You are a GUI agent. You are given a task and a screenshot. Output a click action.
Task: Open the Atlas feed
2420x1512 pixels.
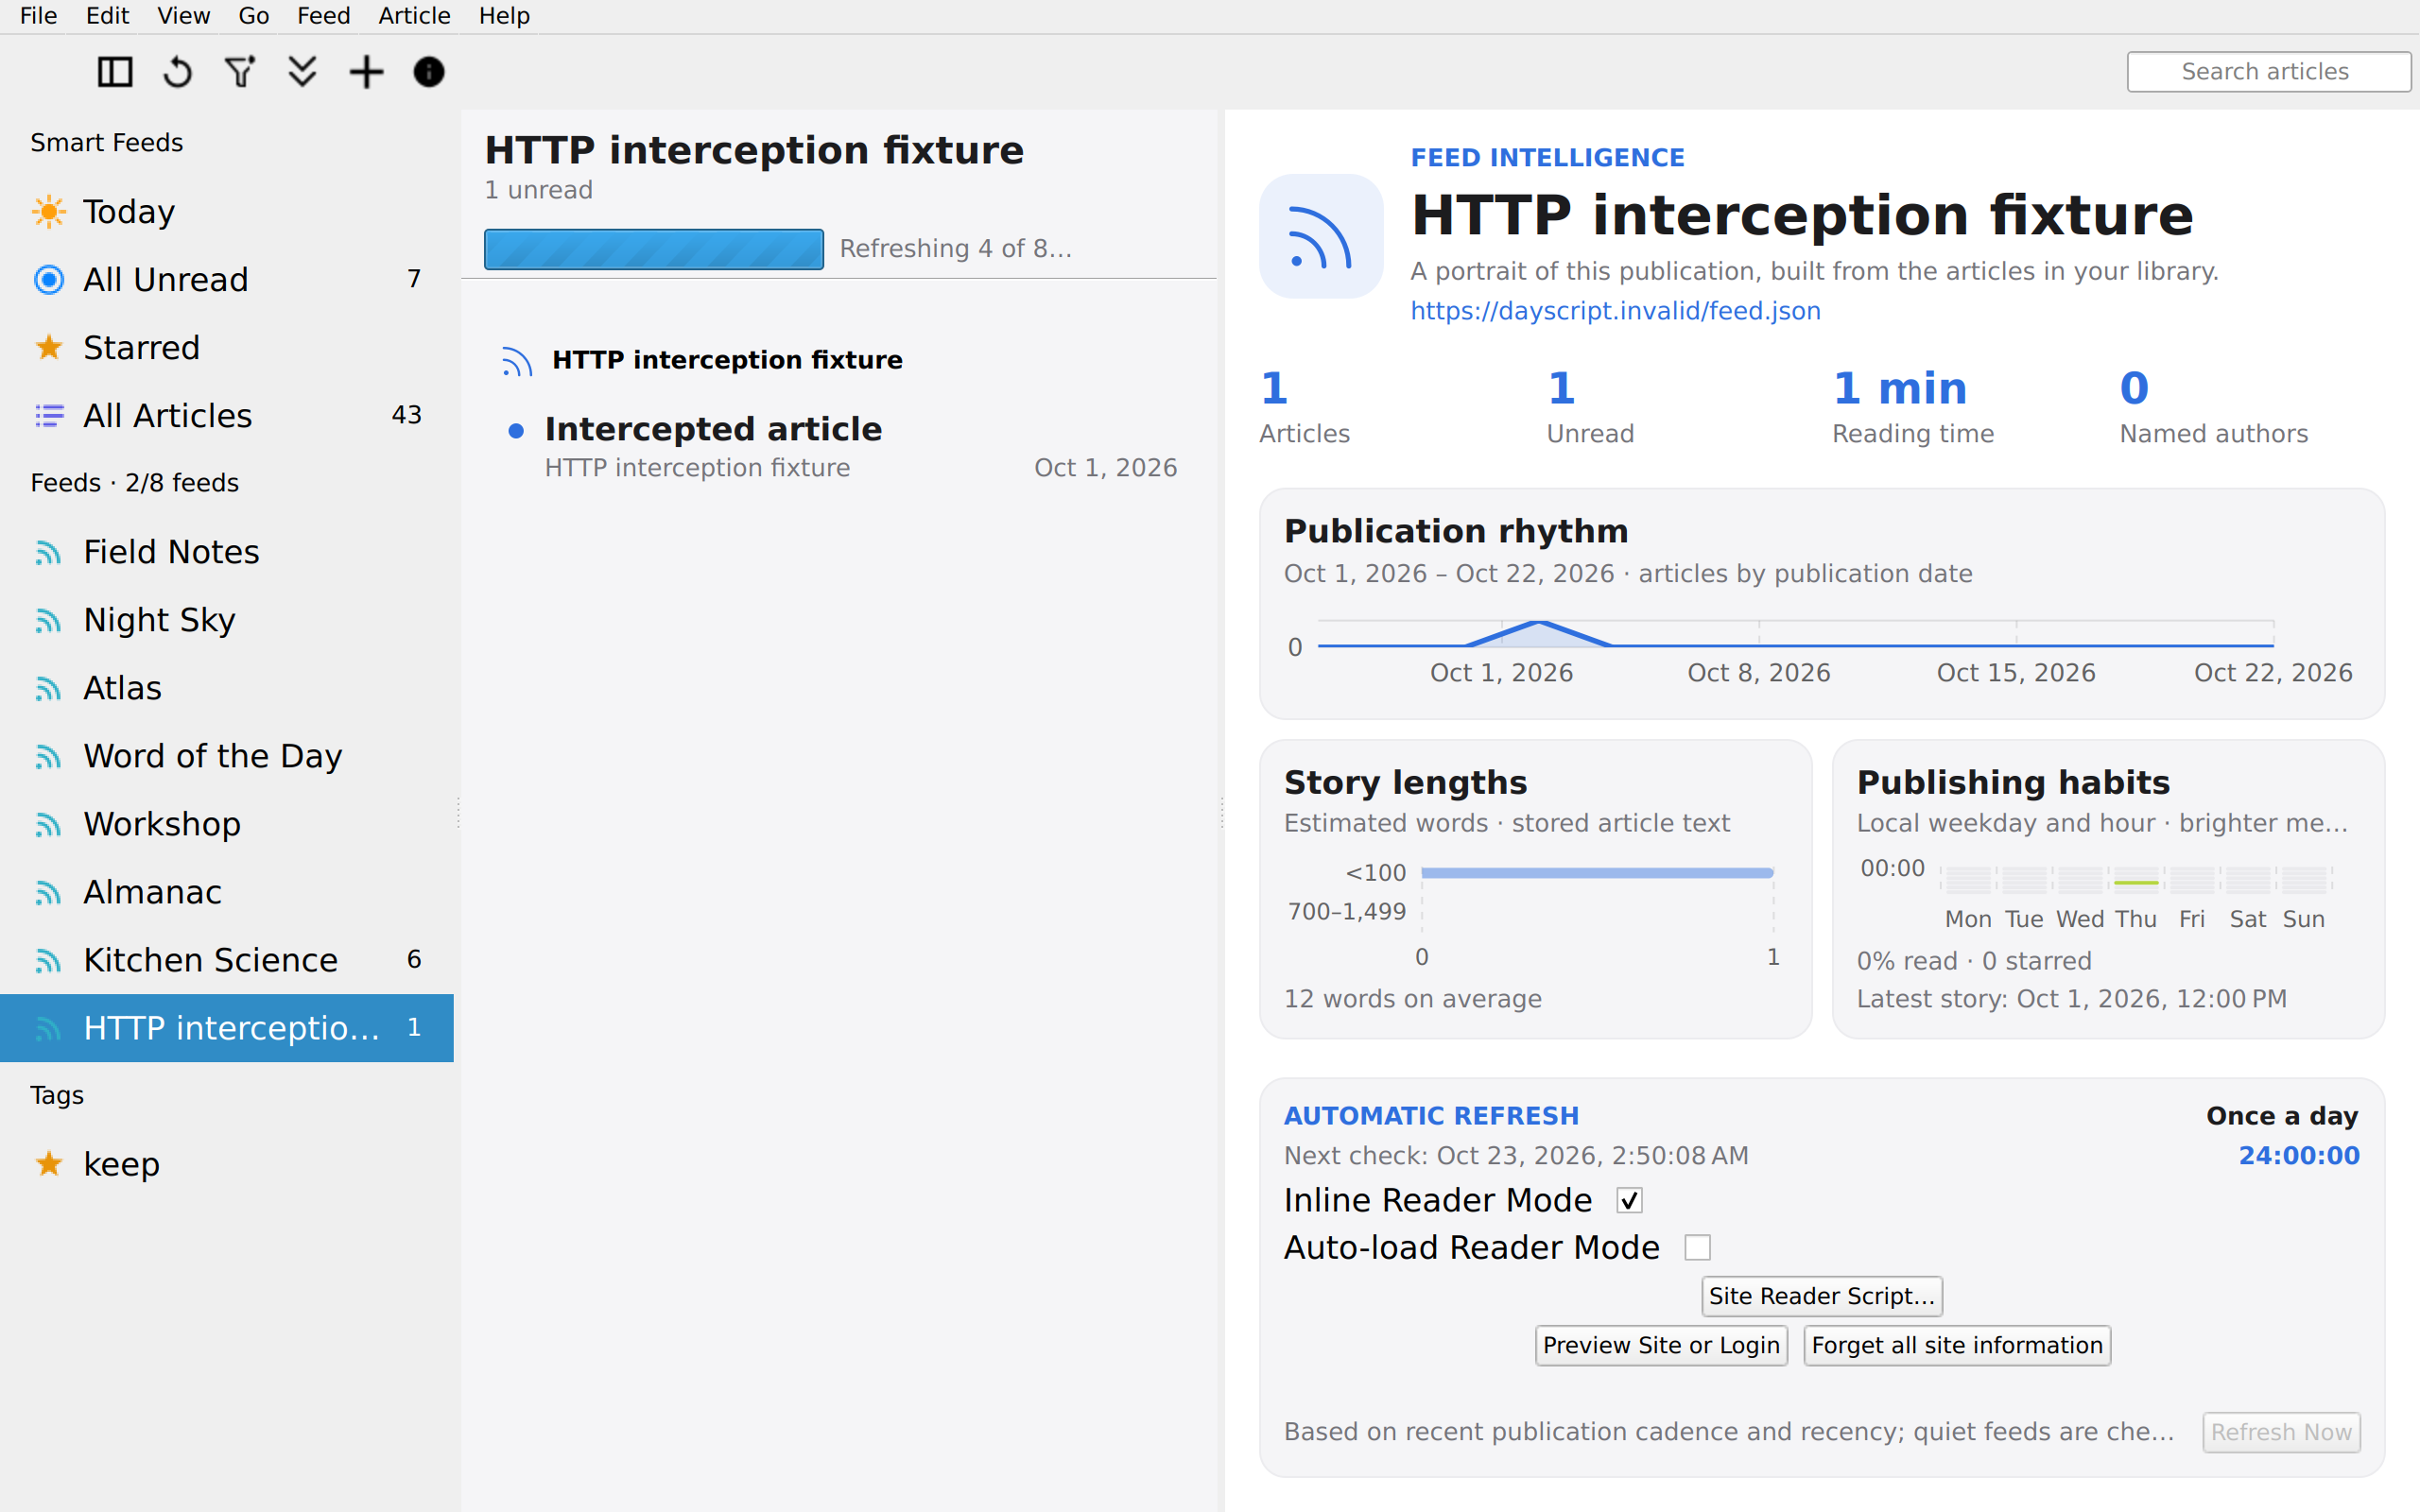(x=227, y=688)
